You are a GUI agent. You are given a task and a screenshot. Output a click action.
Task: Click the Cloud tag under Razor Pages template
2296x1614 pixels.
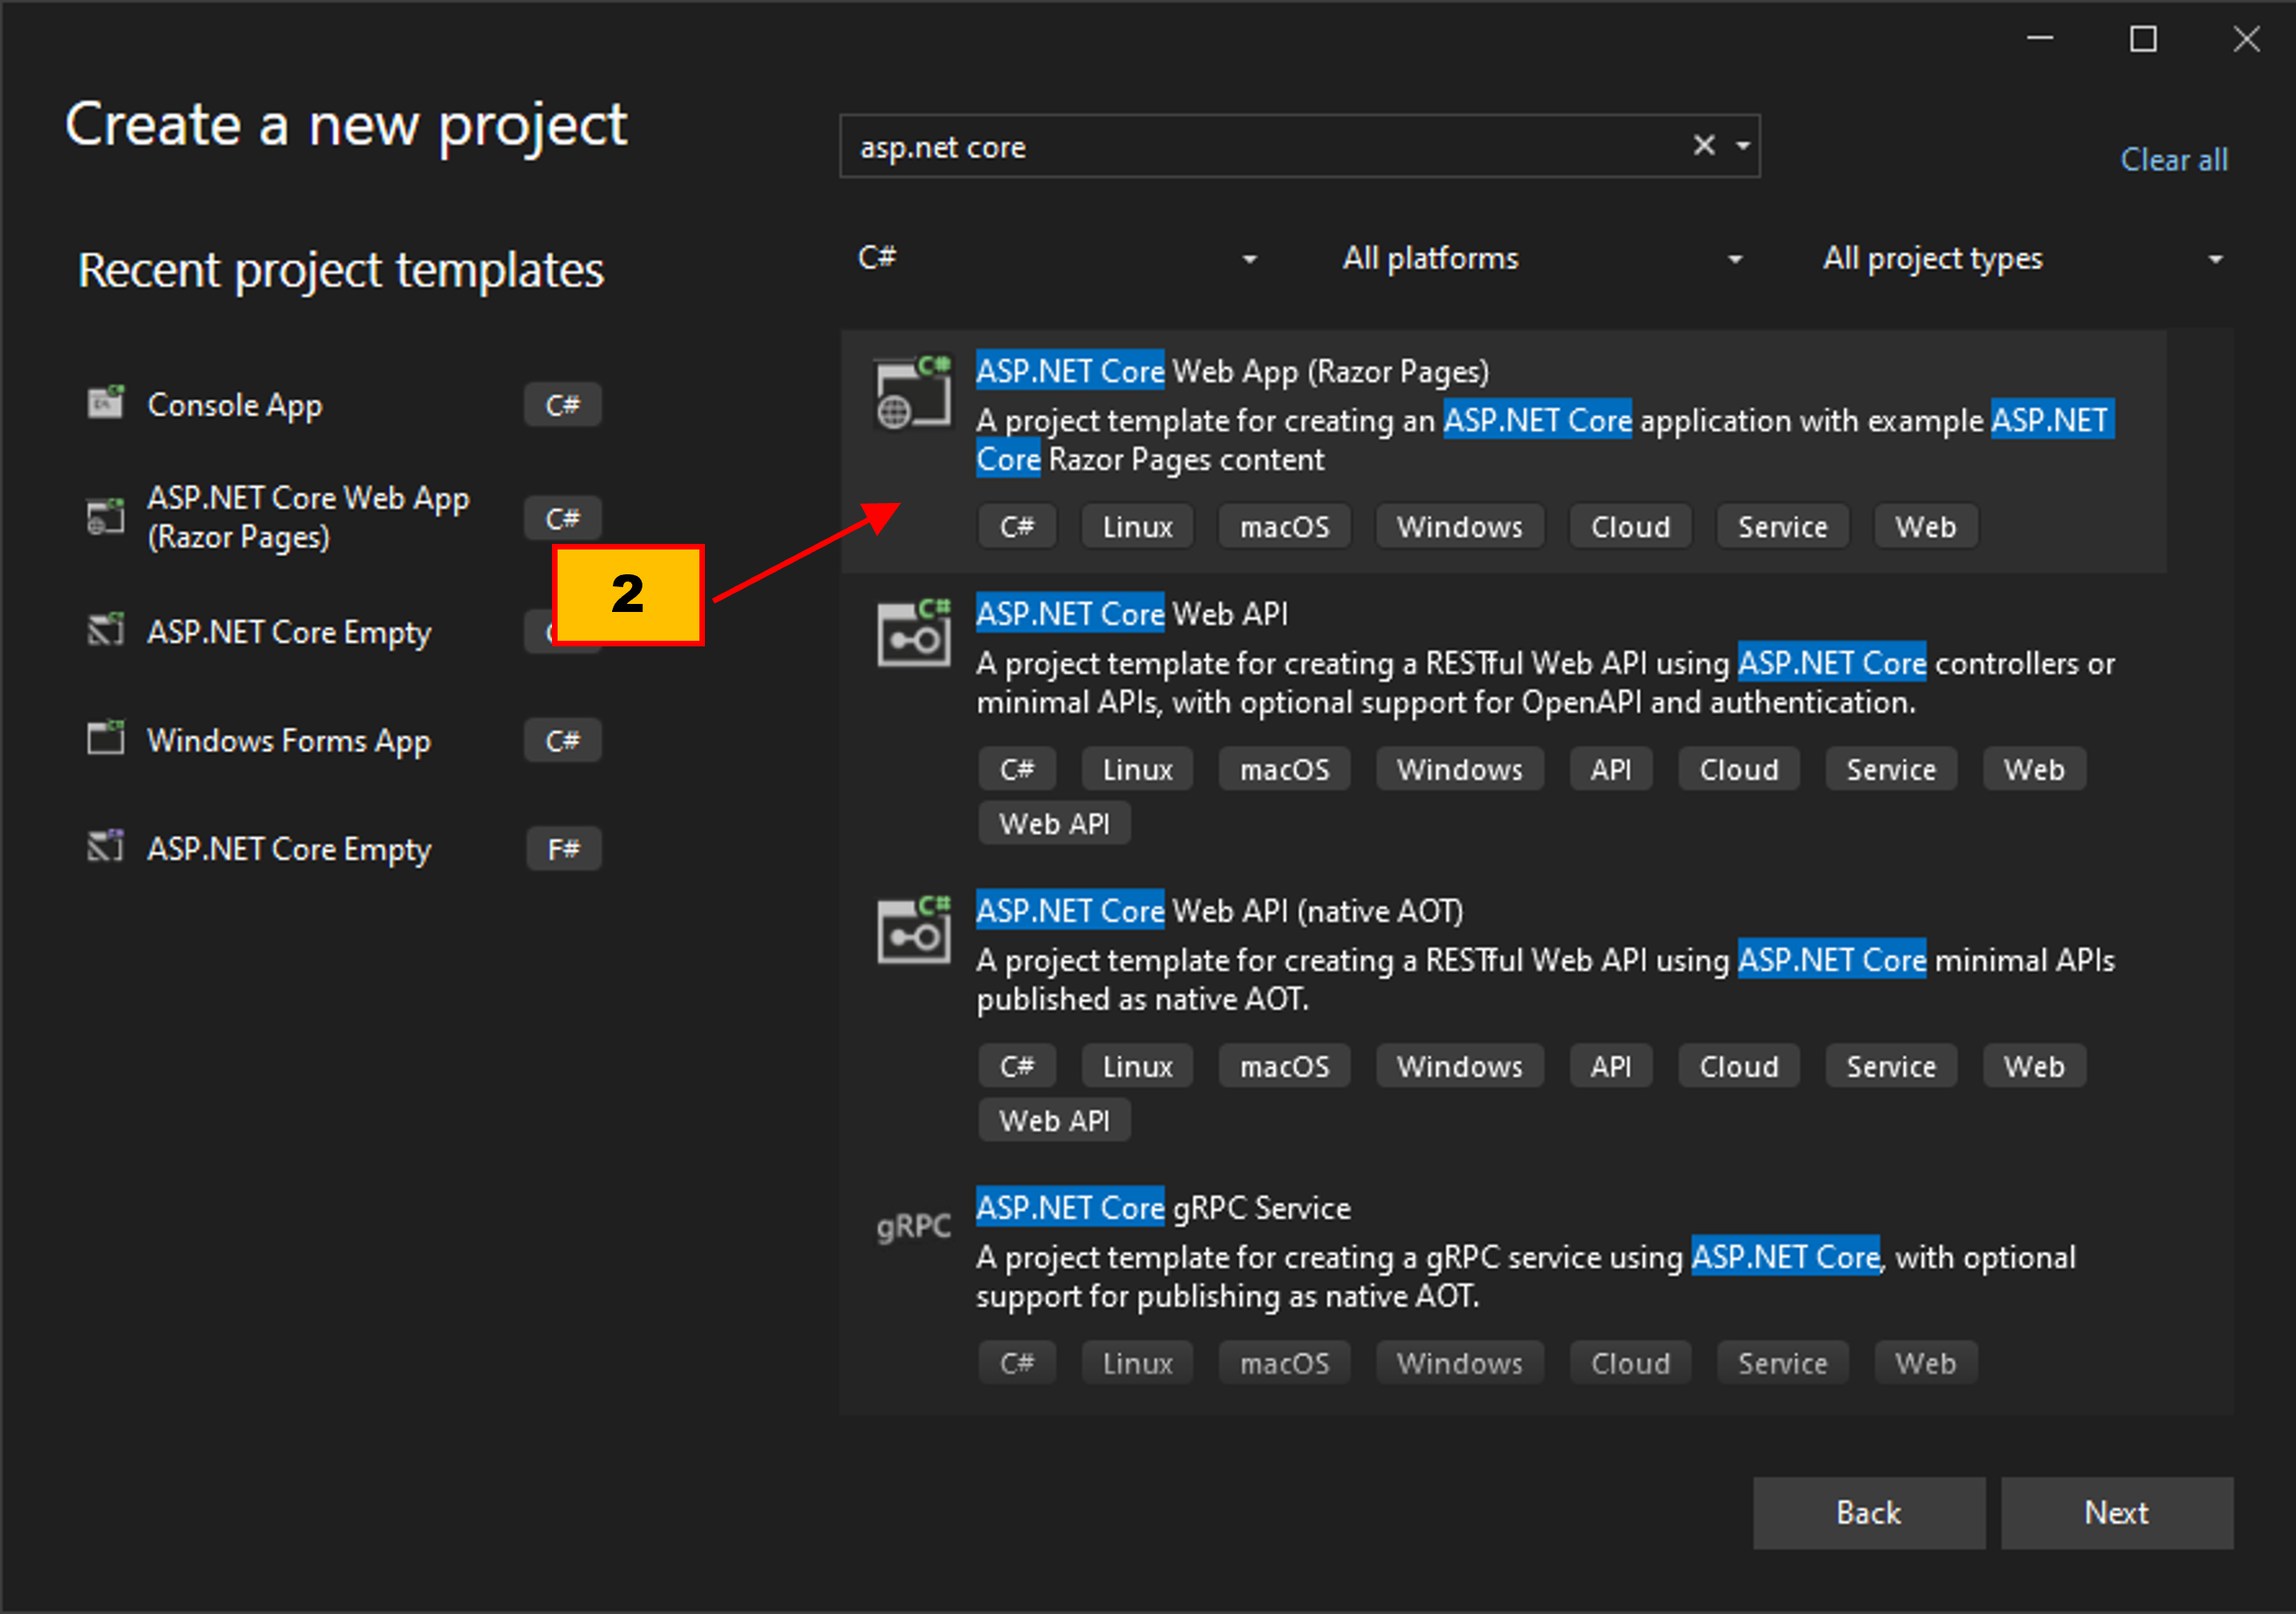(1629, 525)
